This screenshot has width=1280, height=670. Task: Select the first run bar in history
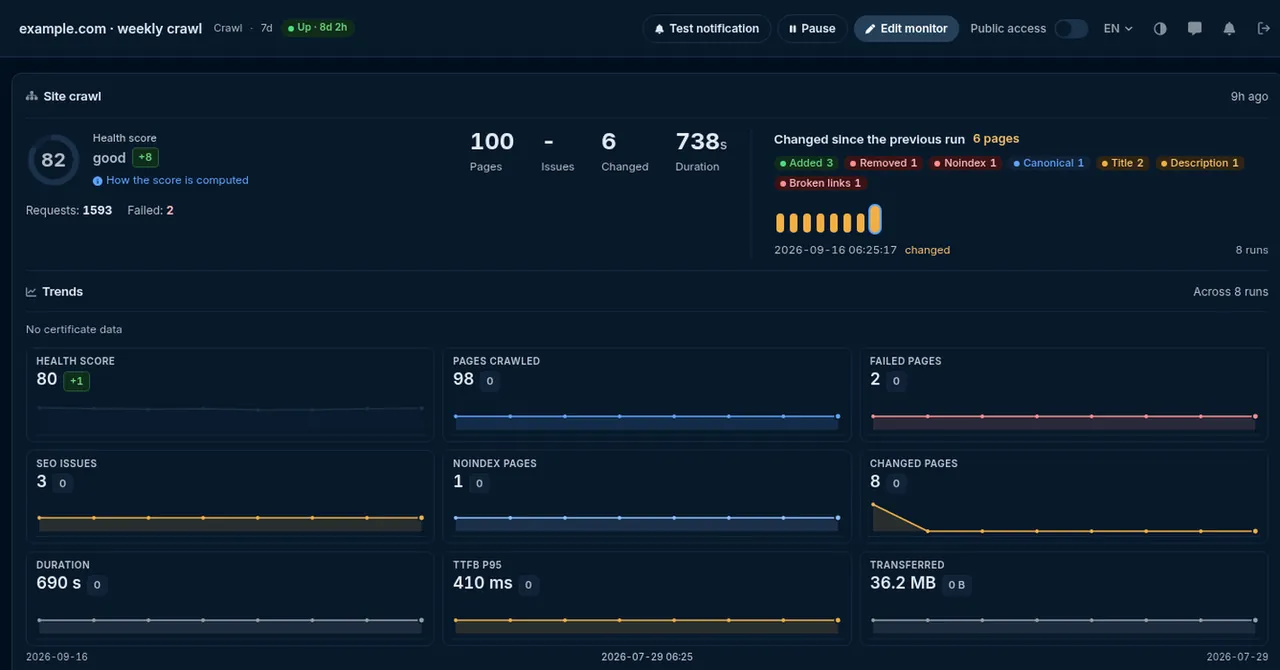[780, 222]
